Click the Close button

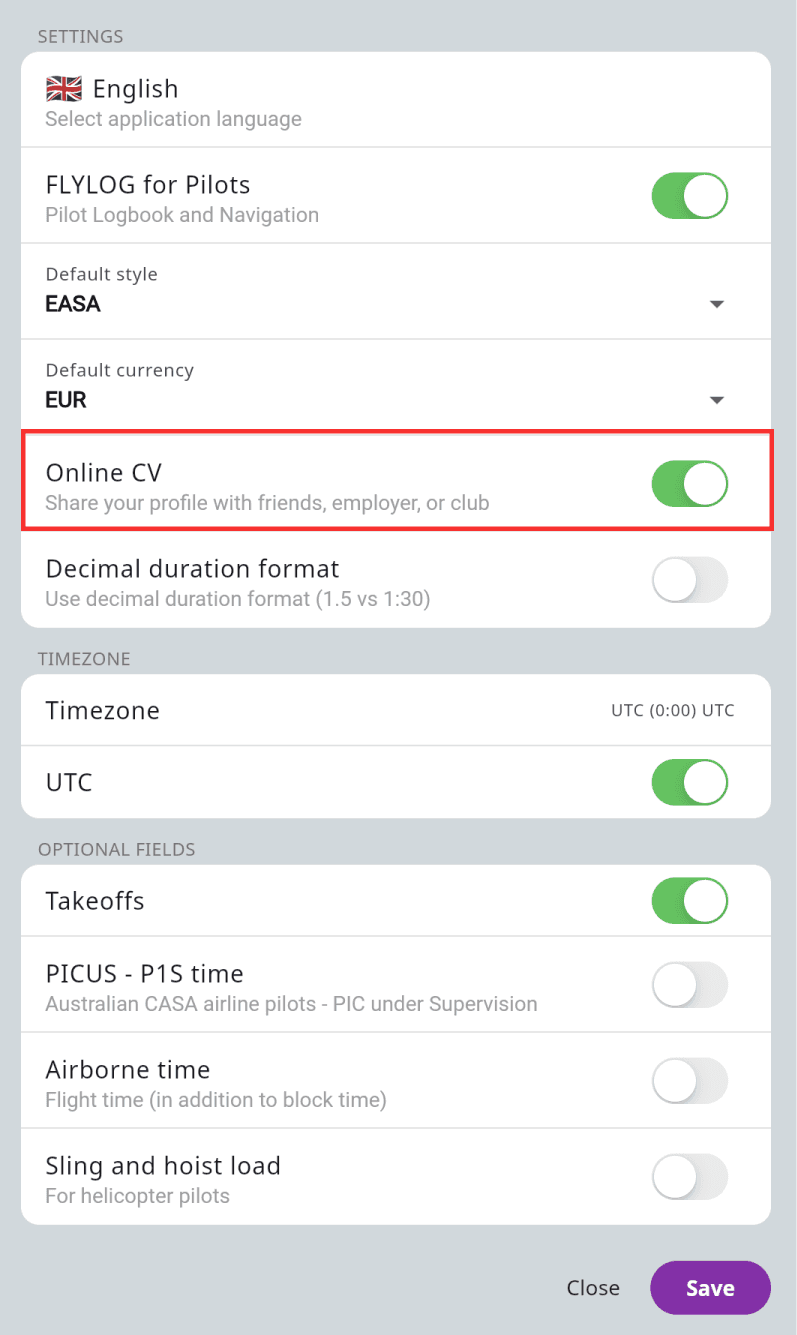(593, 1288)
